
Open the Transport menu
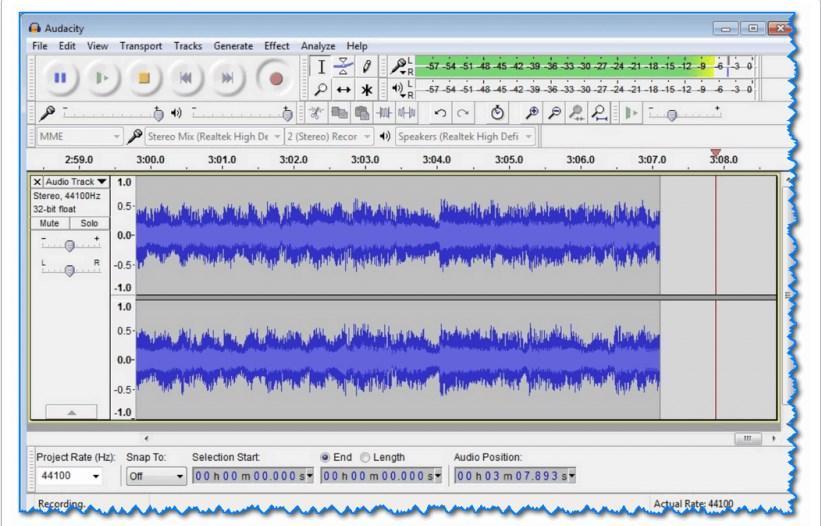(x=141, y=46)
